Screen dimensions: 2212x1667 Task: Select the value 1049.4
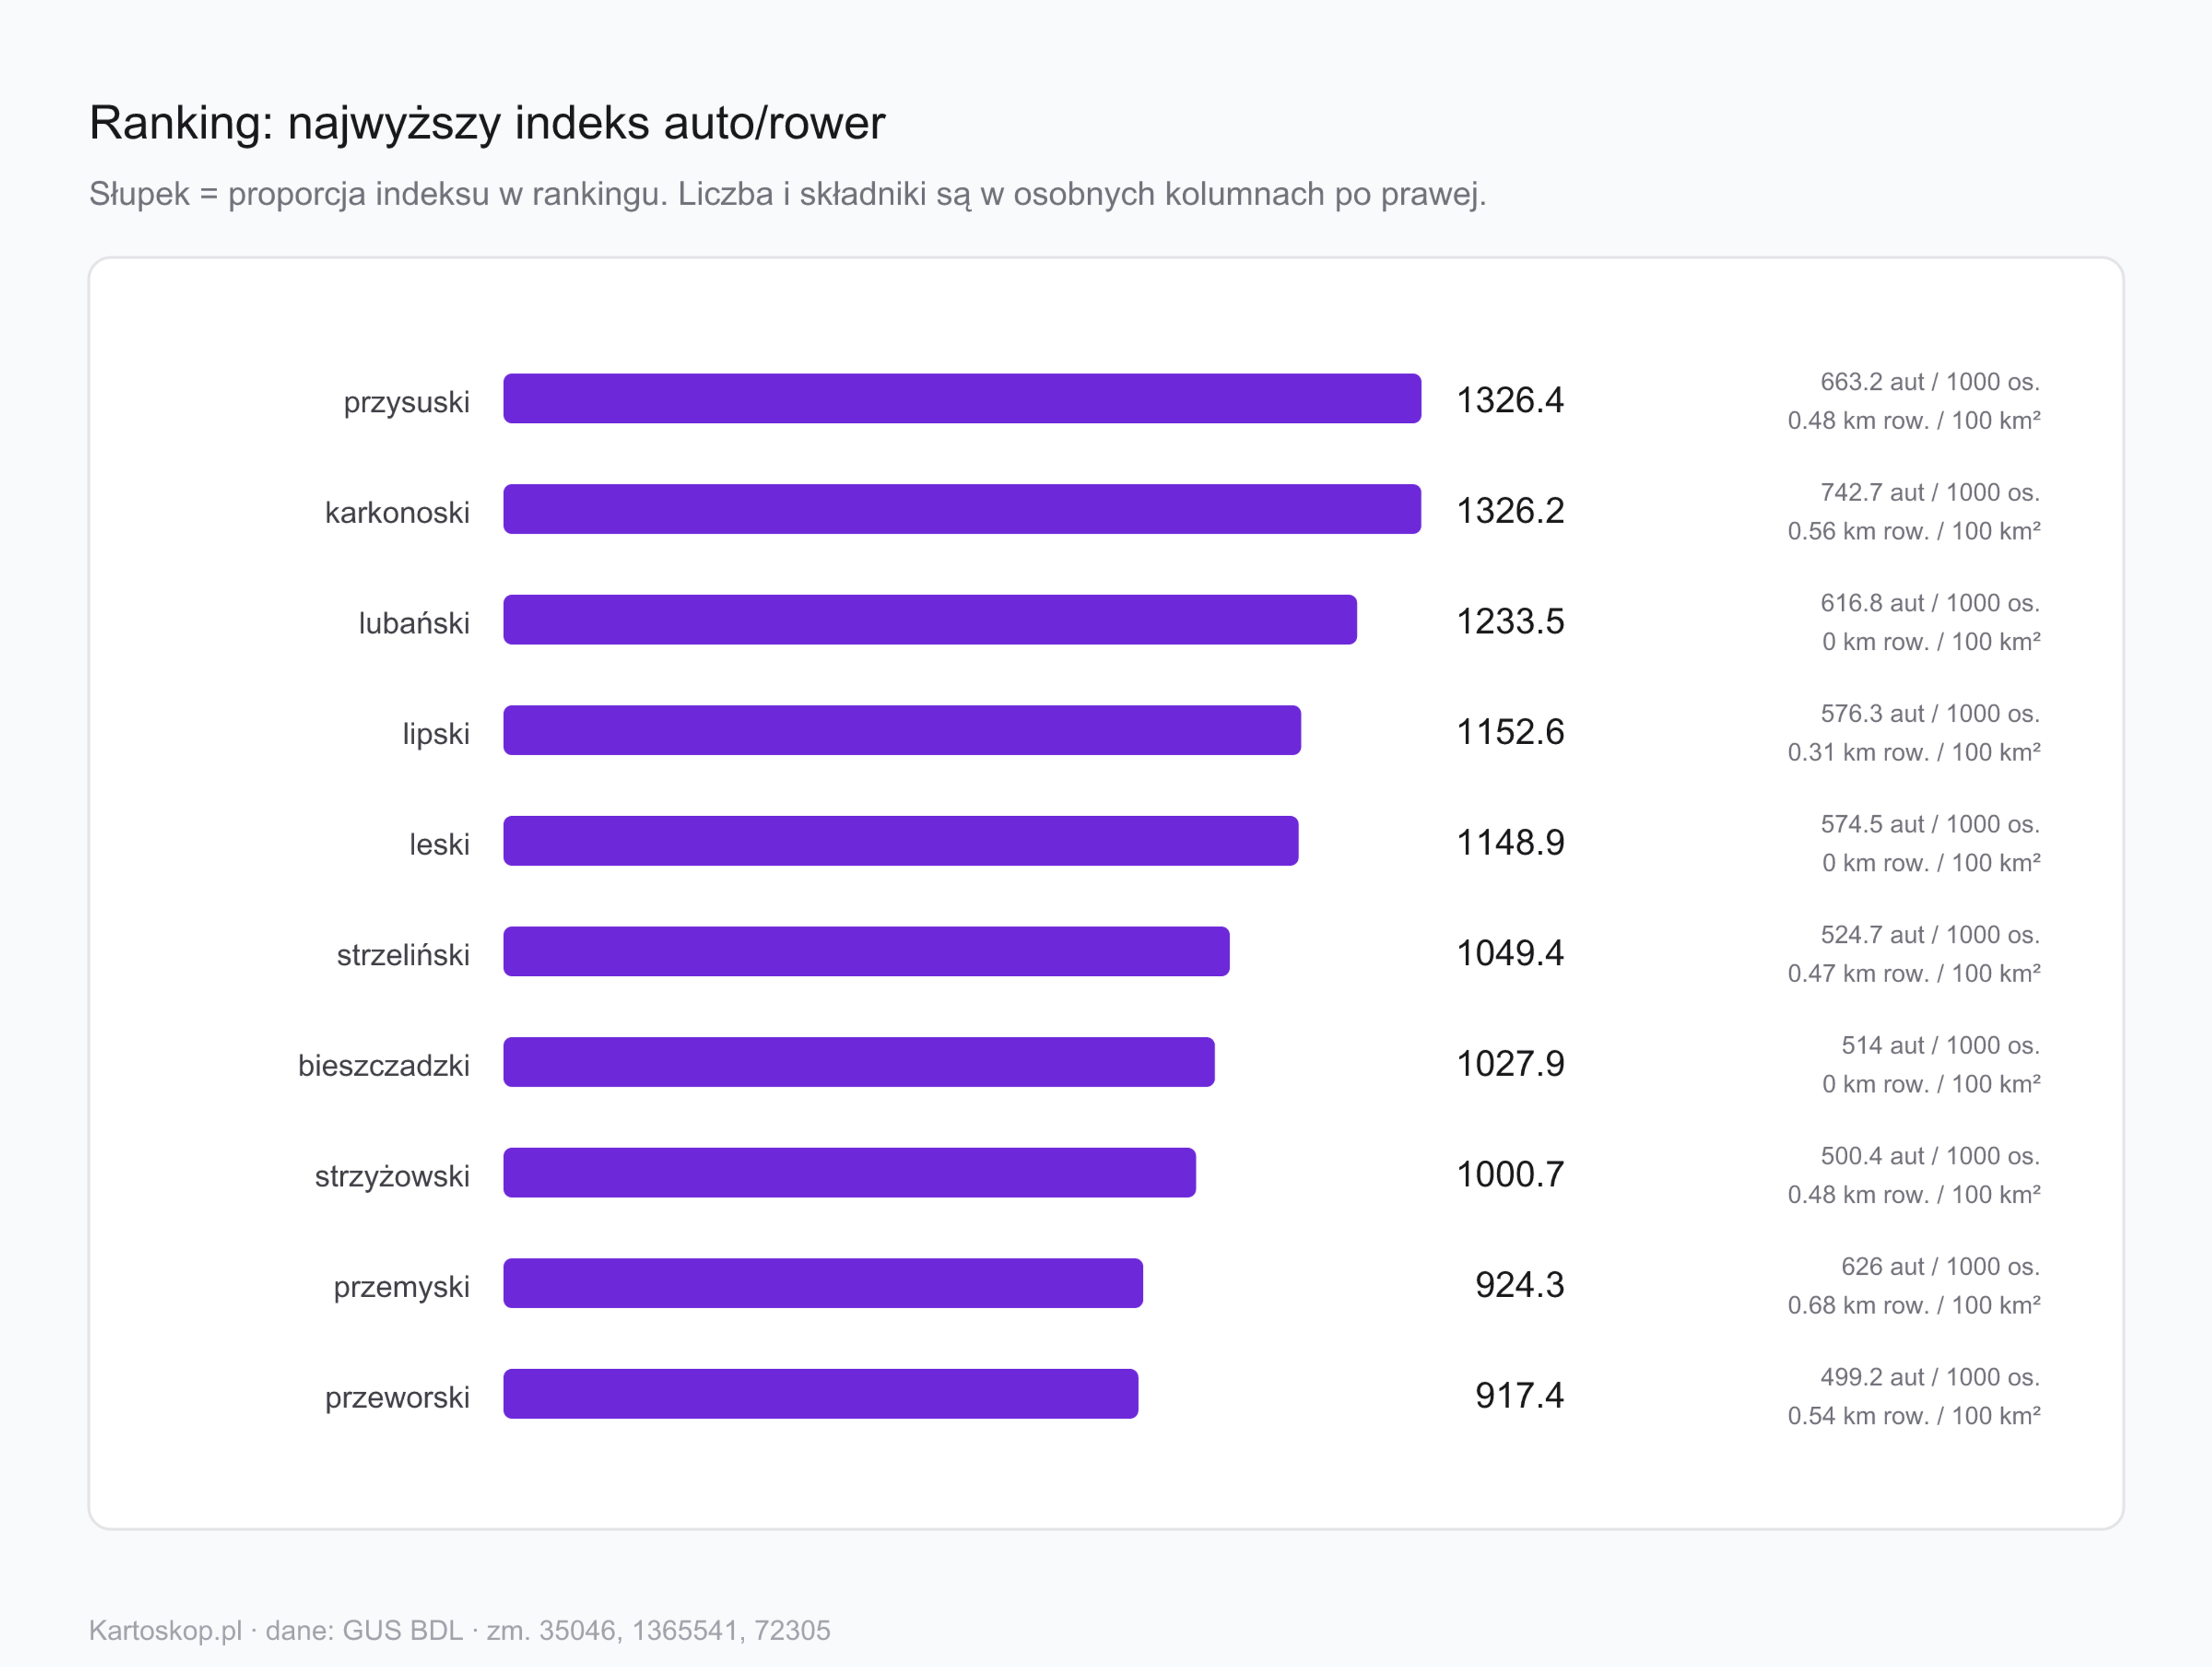(x=1510, y=953)
